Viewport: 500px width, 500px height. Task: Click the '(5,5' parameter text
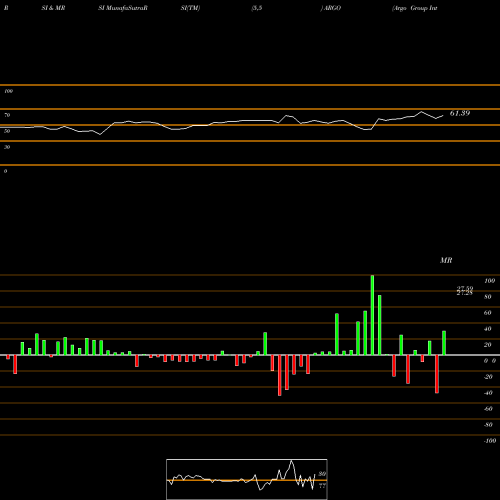257,8
